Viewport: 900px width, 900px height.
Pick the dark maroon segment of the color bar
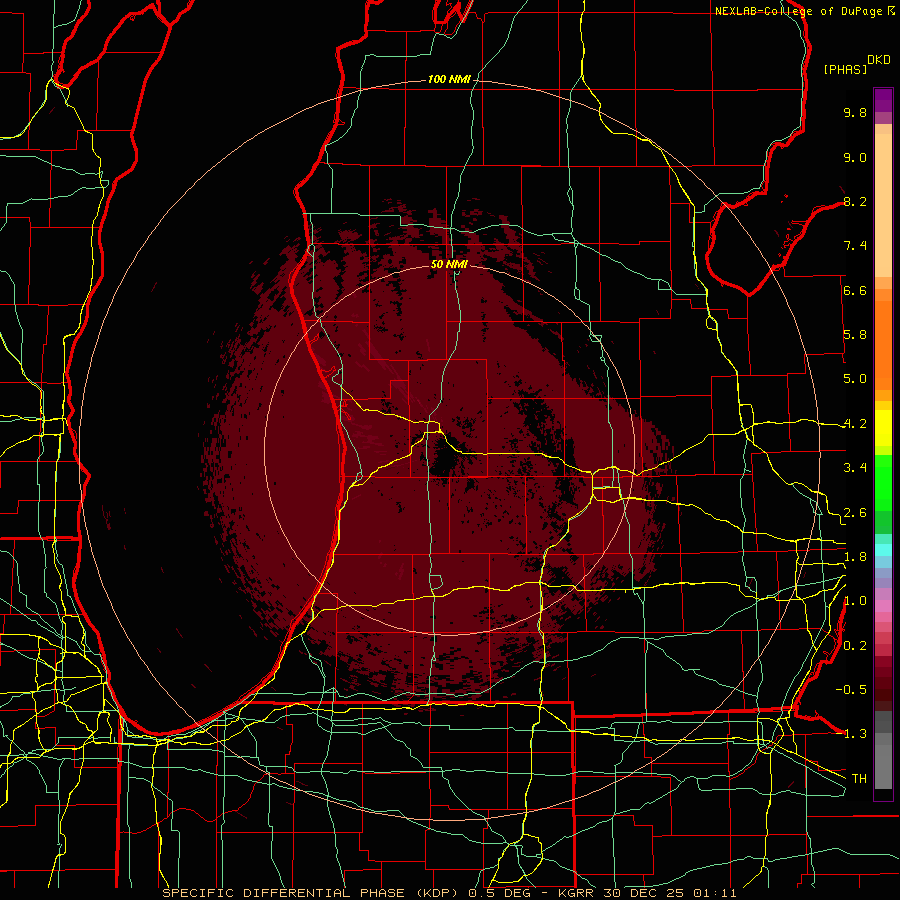tap(883, 695)
